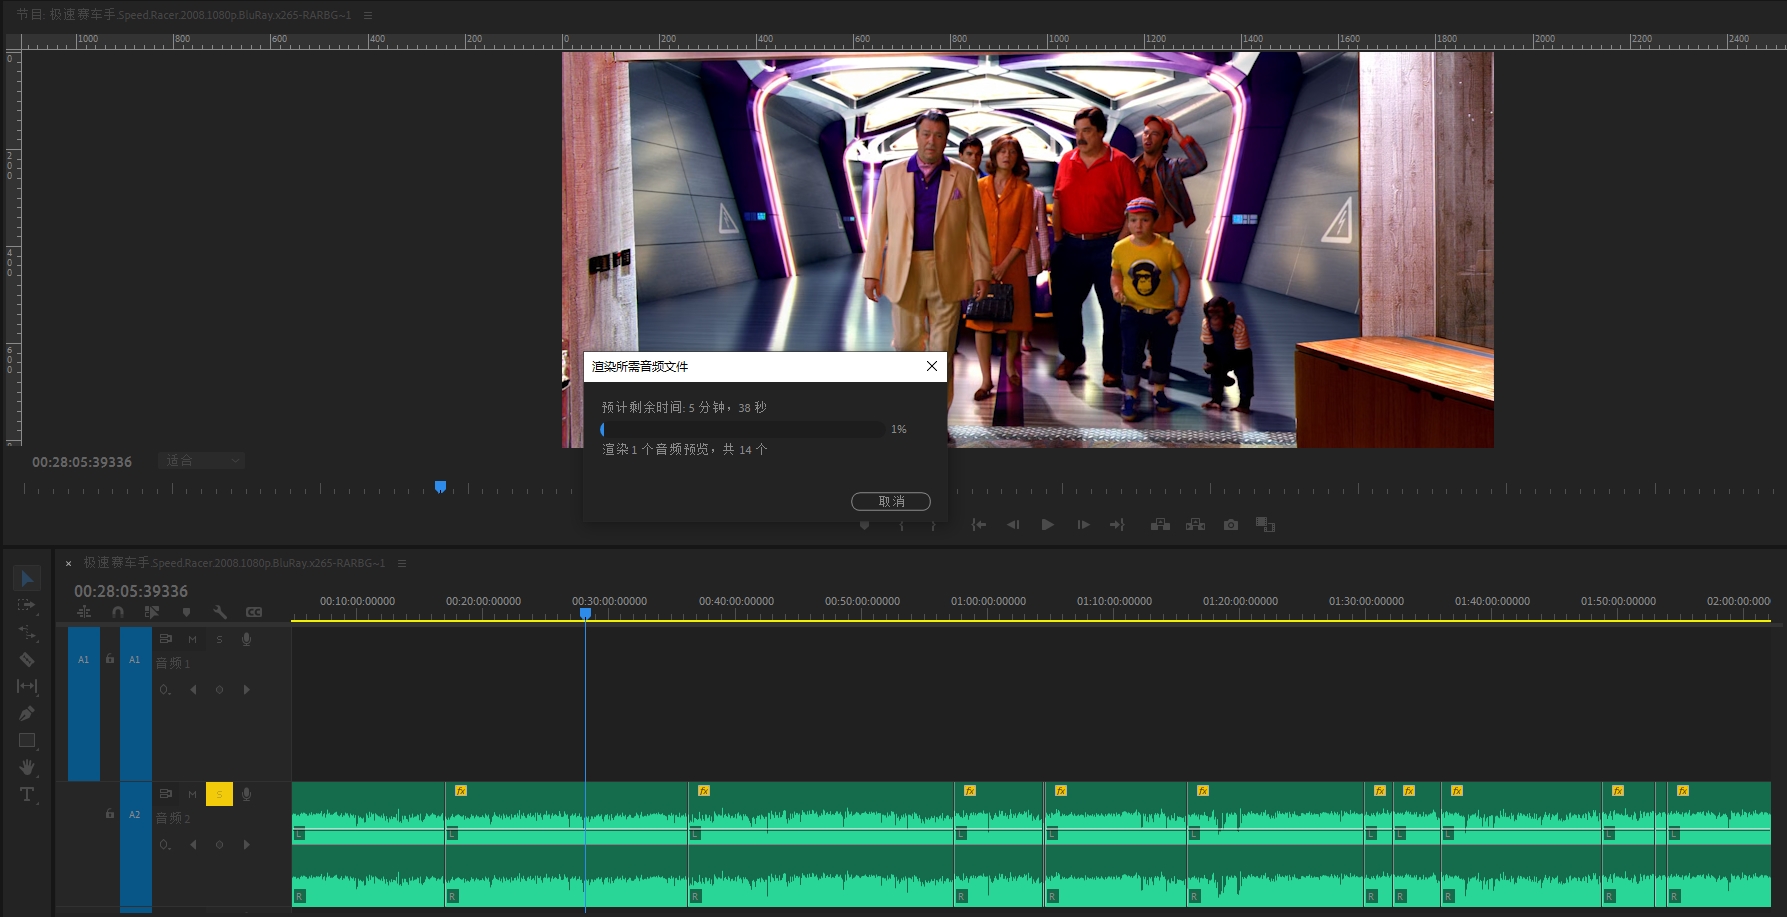Toggle Solo on audio track 2
This screenshot has width=1787, height=917.
coord(219,794)
